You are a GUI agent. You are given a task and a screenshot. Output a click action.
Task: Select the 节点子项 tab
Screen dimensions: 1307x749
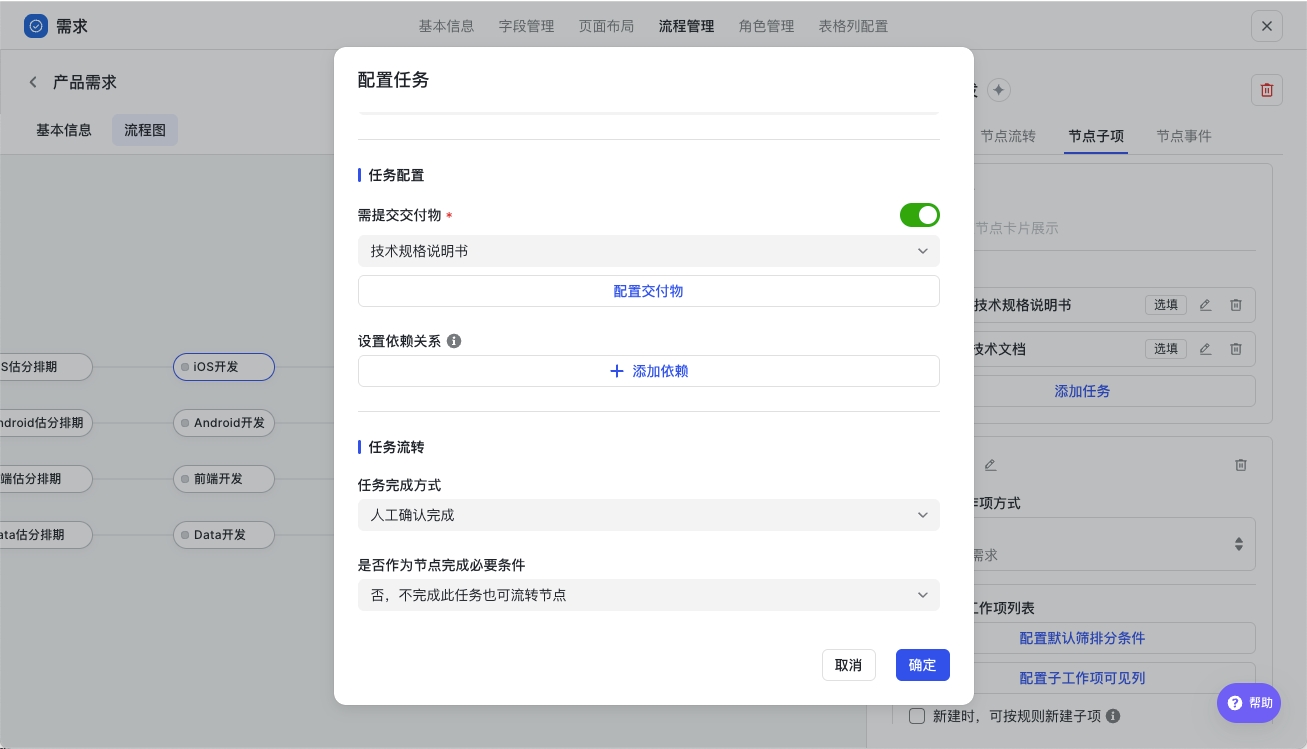pyautogui.click(x=1096, y=136)
